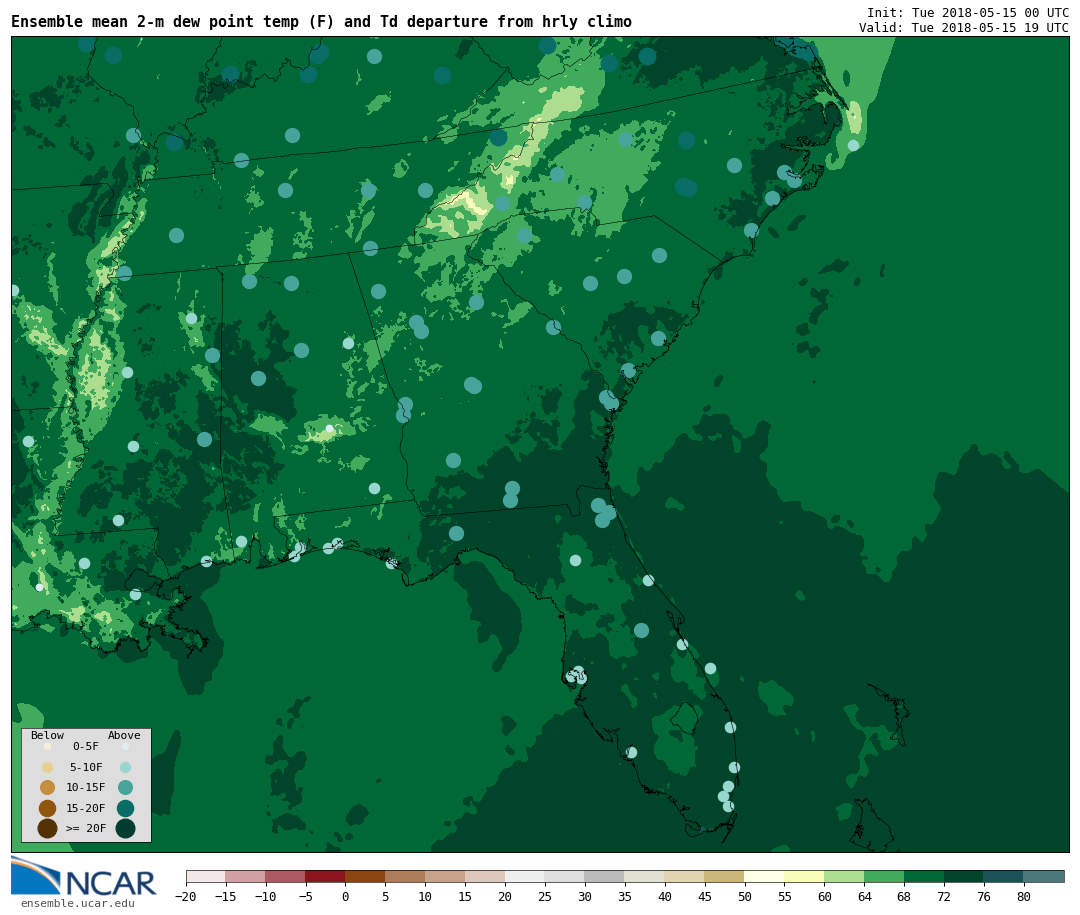Image resolution: width=1080 pixels, height=915 pixels.
Task: Click the '-20' colorbar tick label
Action: coord(186,896)
